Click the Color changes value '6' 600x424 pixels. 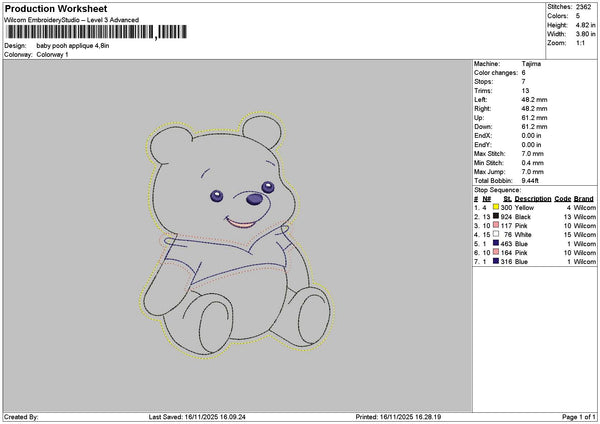click(x=523, y=73)
